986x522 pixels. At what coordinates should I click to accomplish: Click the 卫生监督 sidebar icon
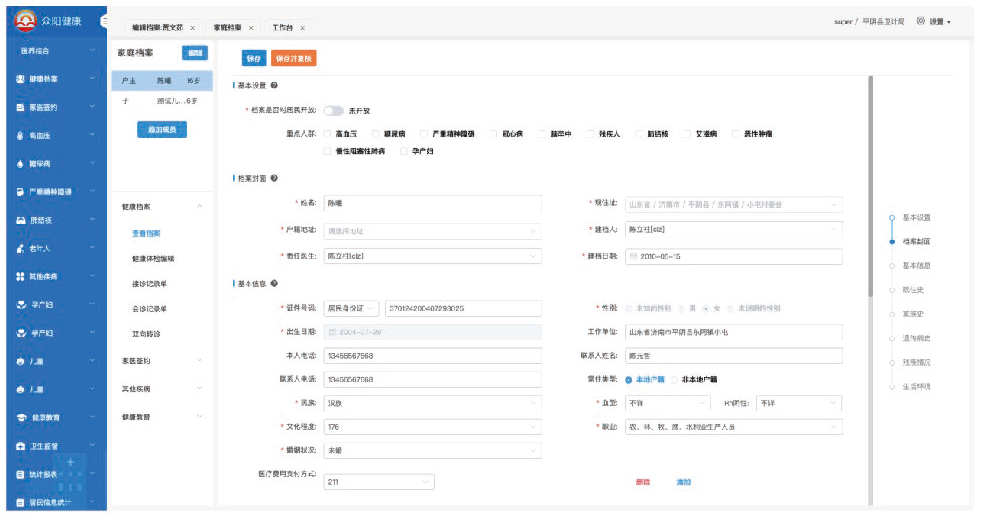click(20, 445)
